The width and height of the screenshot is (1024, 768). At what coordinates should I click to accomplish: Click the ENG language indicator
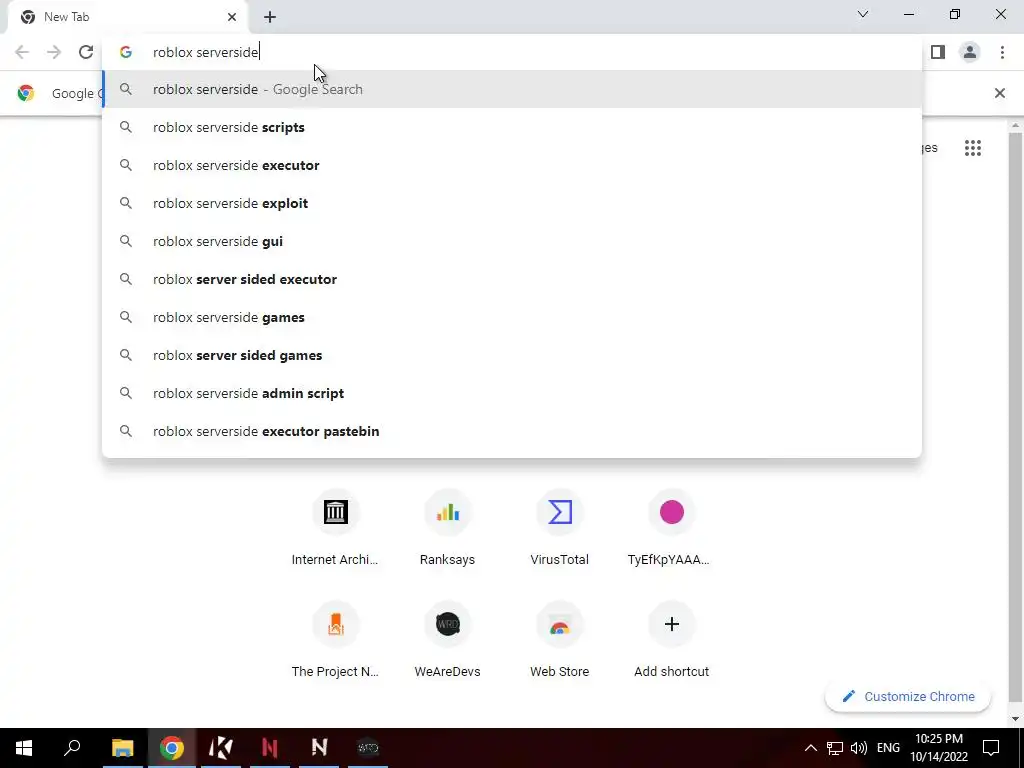888,748
